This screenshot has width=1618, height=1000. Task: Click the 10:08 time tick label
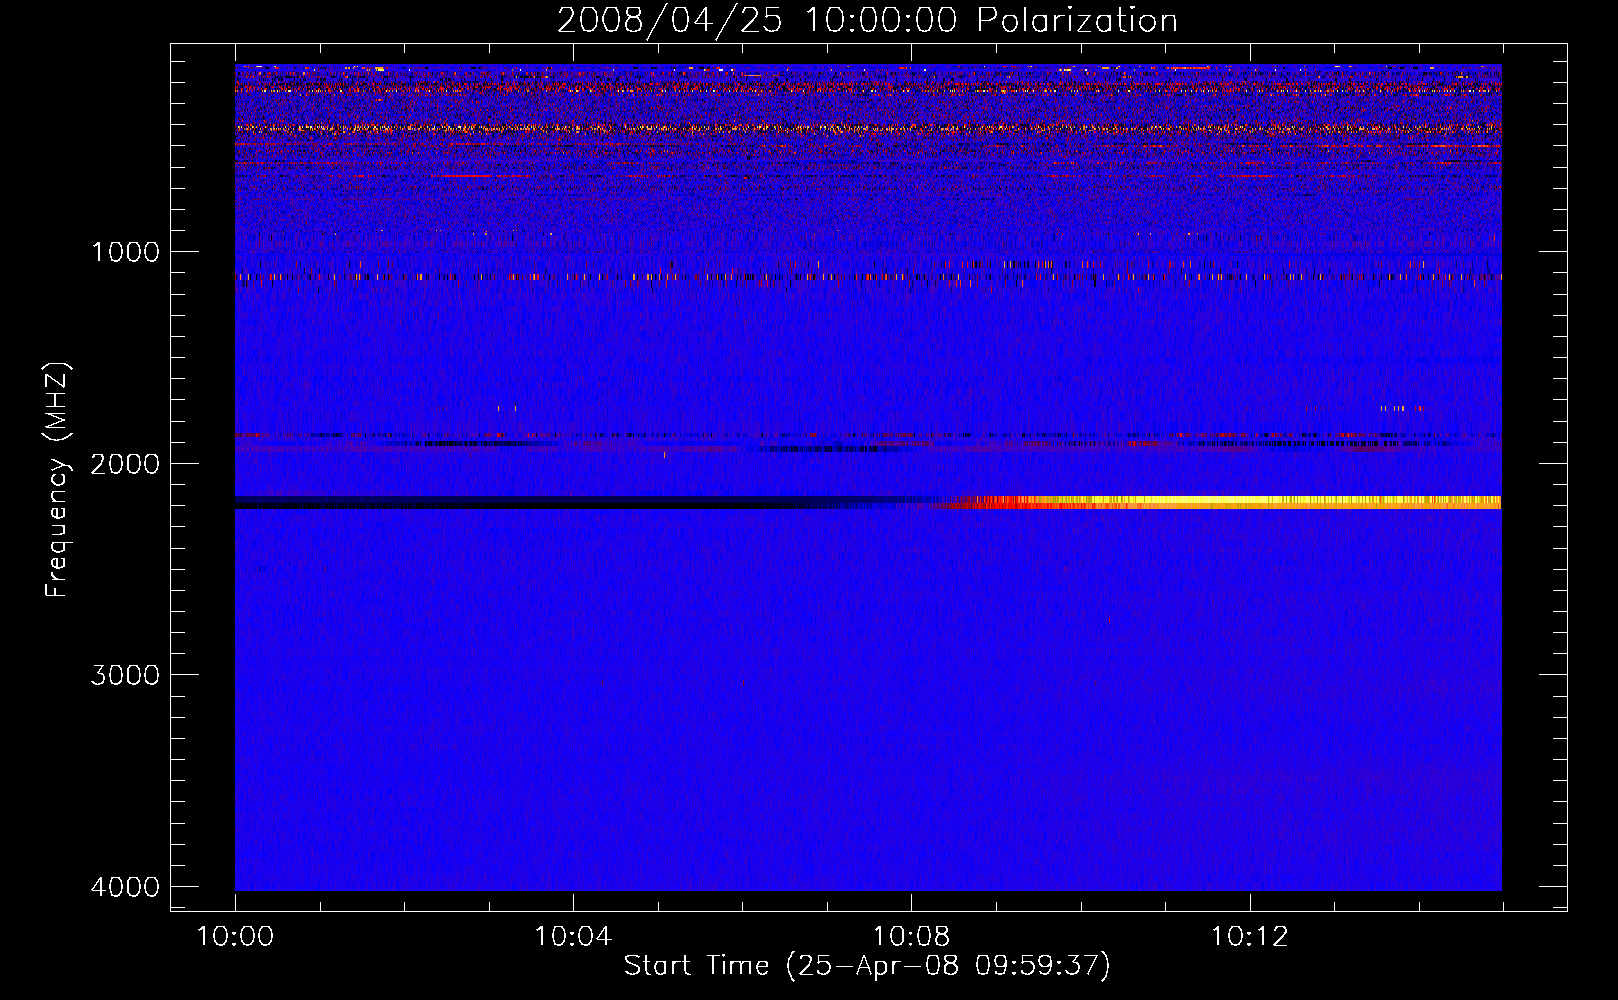[x=911, y=937]
